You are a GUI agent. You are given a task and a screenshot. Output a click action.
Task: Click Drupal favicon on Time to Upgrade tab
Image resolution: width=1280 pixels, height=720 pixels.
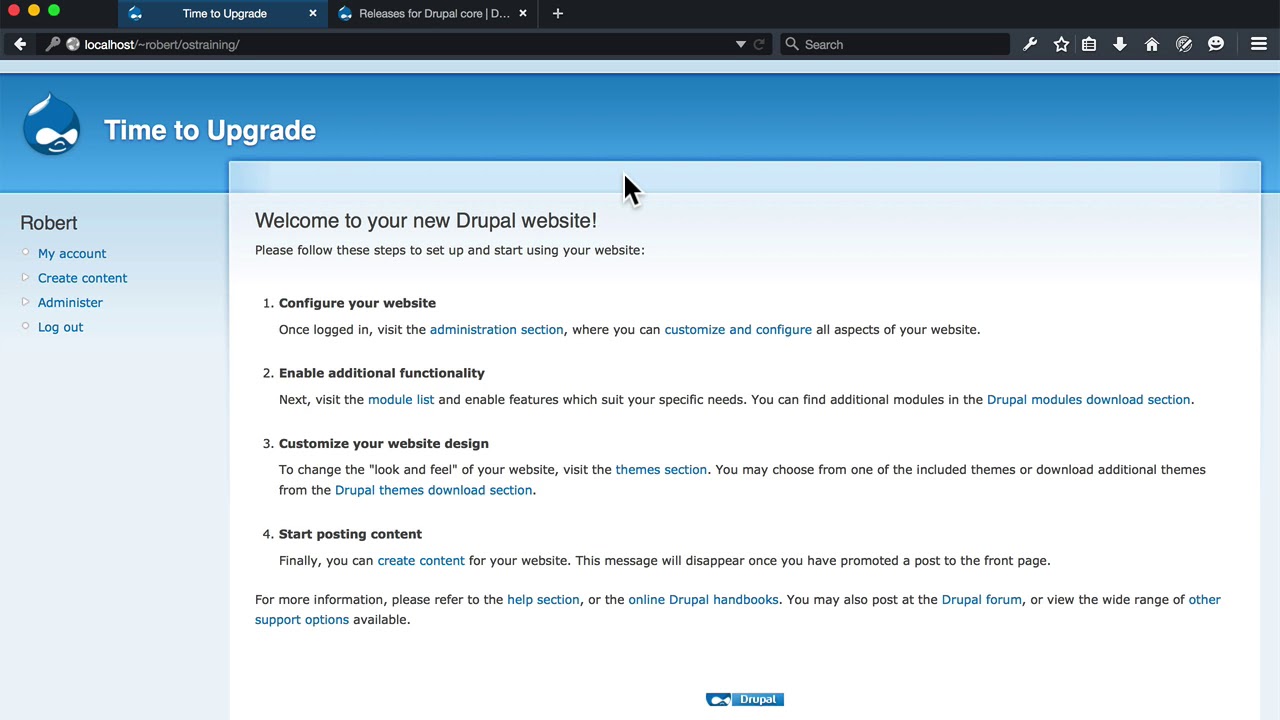click(x=136, y=13)
